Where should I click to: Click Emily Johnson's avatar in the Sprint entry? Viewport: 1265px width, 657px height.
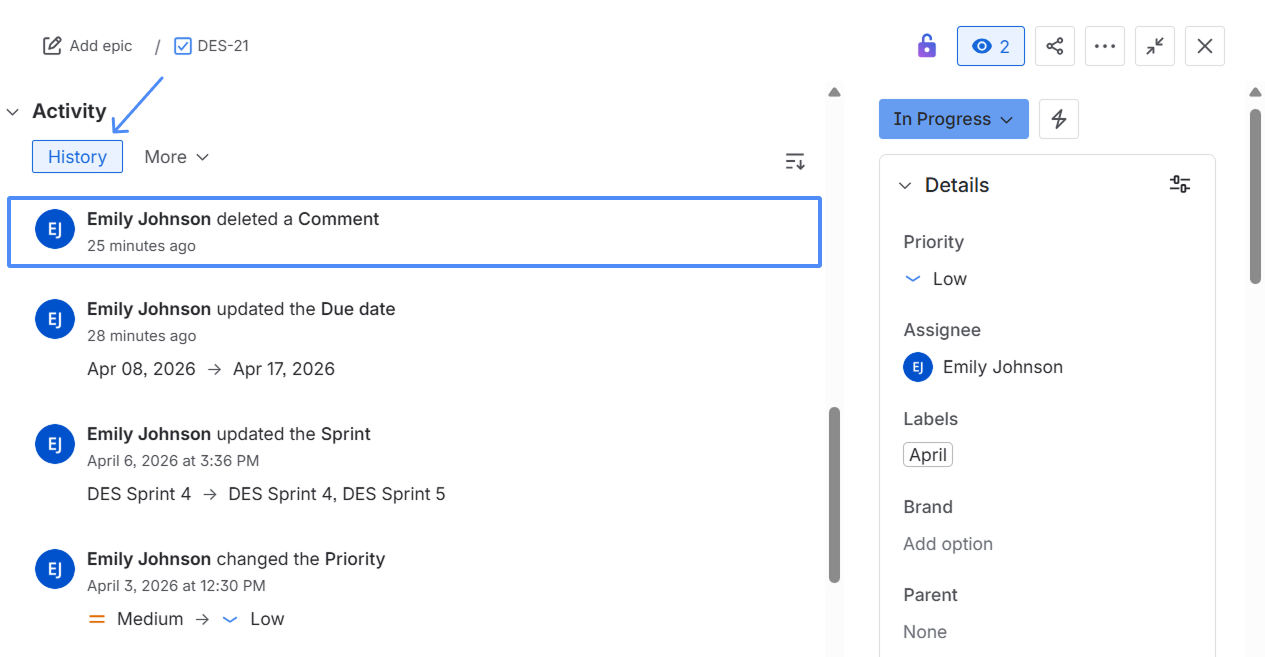[55, 444]
